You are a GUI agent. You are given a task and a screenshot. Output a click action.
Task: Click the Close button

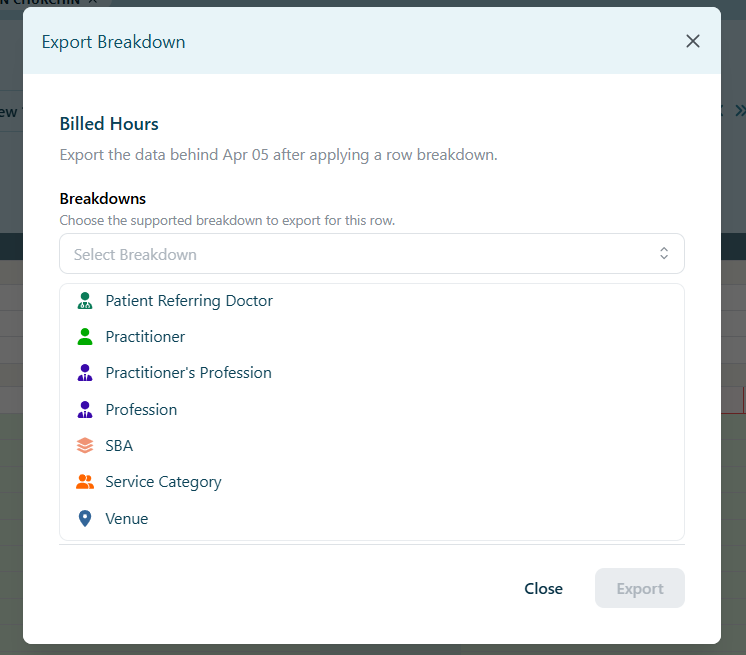click(543, 588)
